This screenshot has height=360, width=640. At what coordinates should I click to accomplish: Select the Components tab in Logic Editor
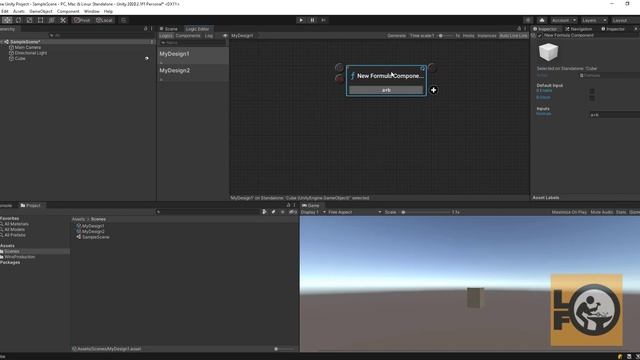point(188,36)
